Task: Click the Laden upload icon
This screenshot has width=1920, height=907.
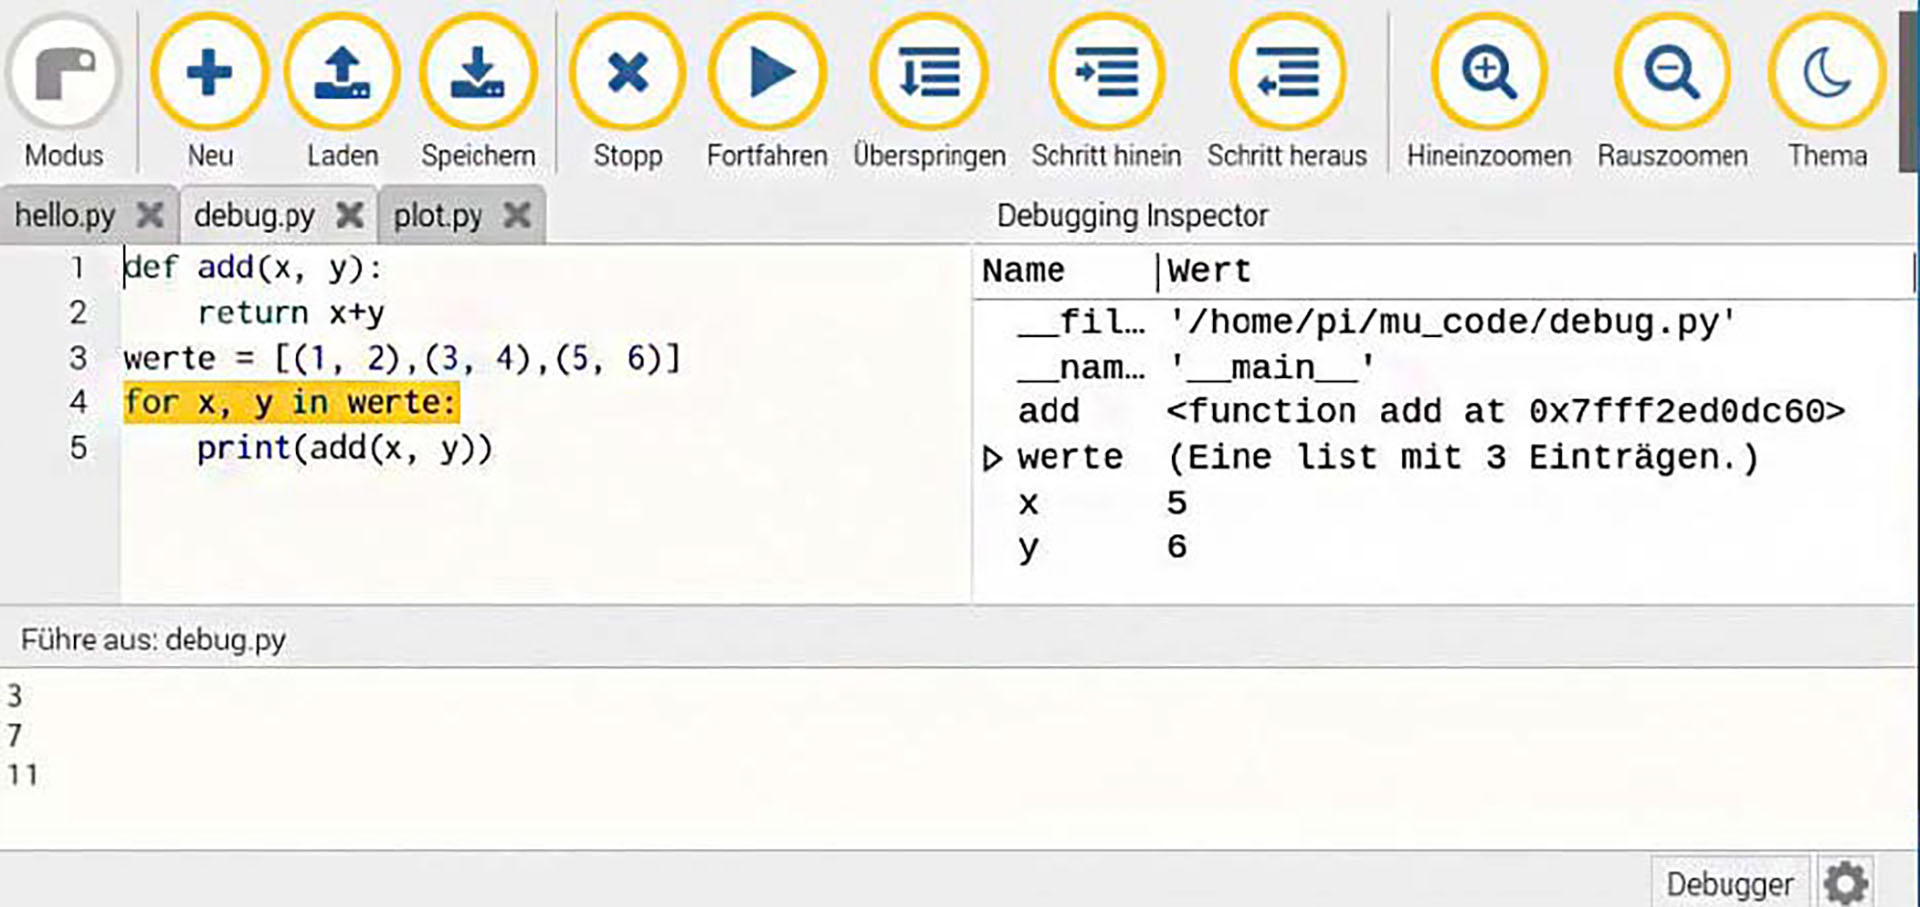Action: click(x=341, y=72)
